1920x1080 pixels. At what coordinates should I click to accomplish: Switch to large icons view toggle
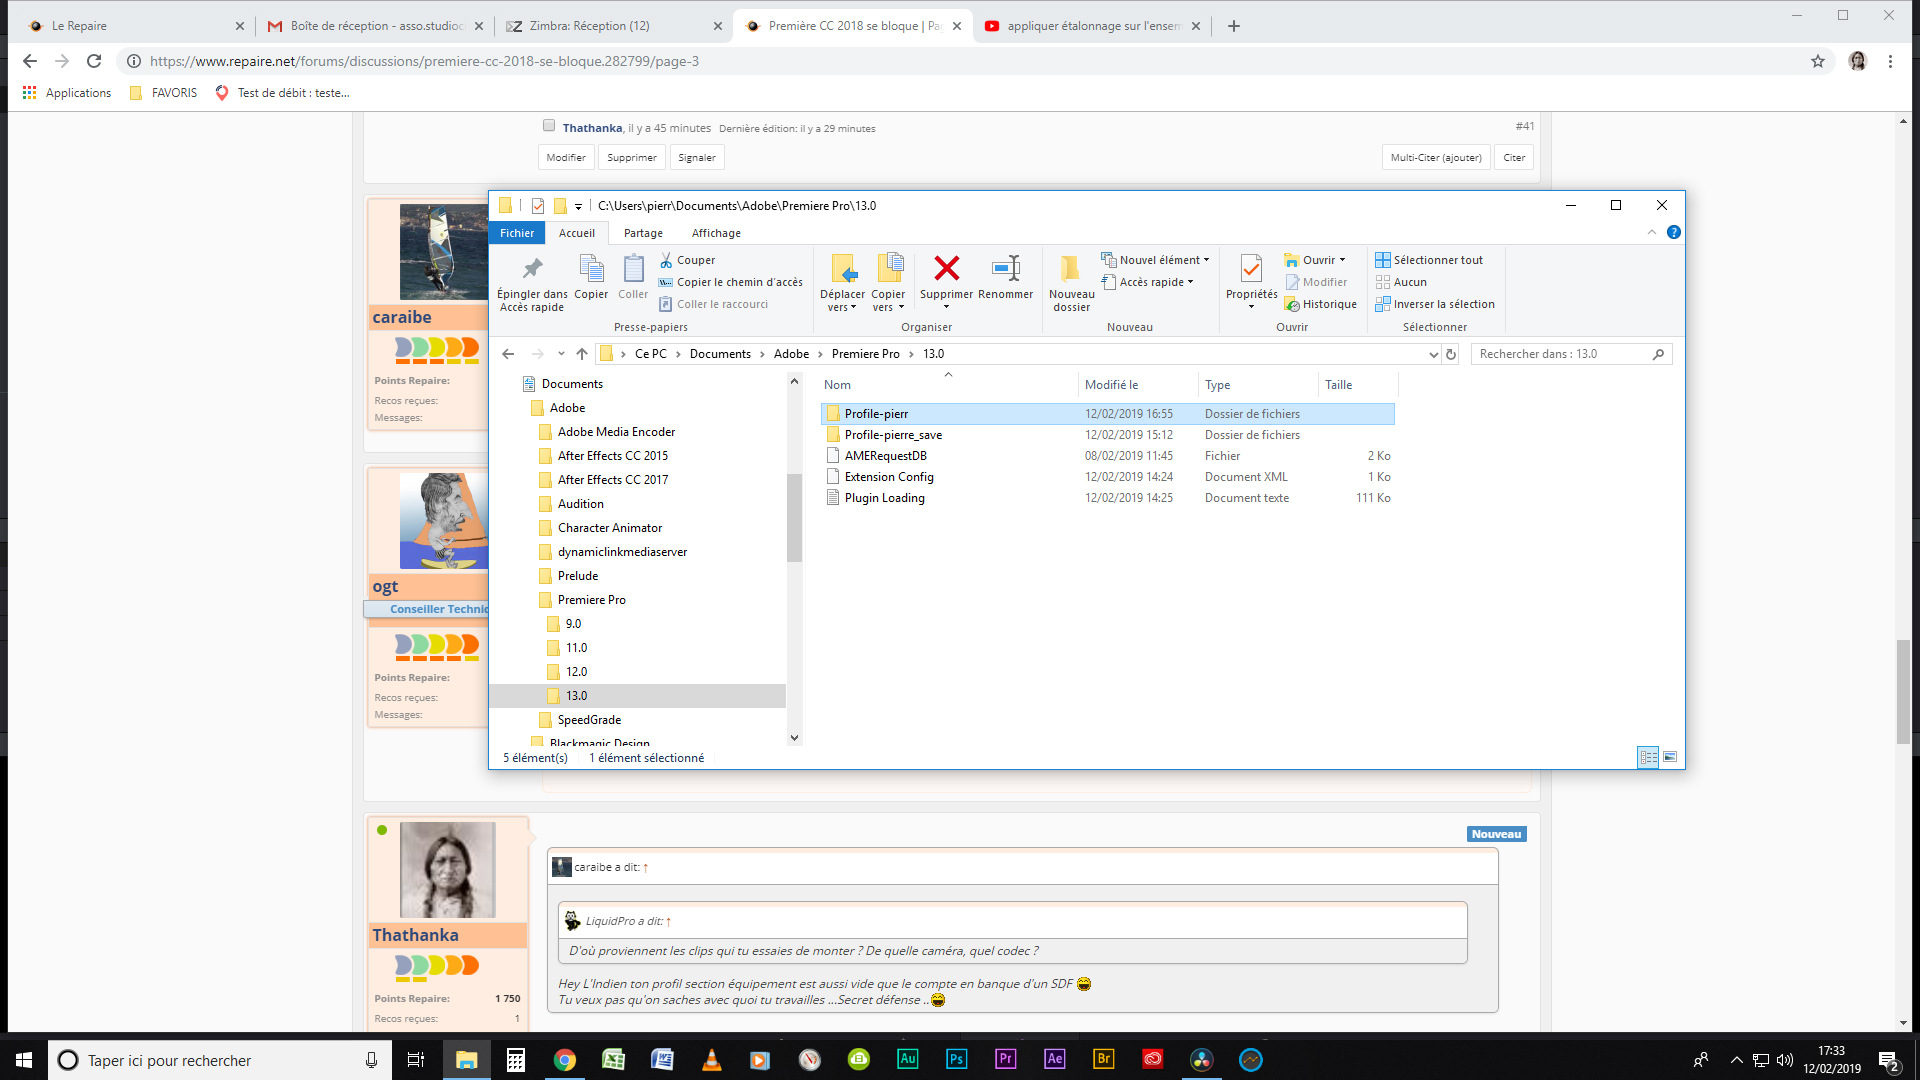point(1670,757)
